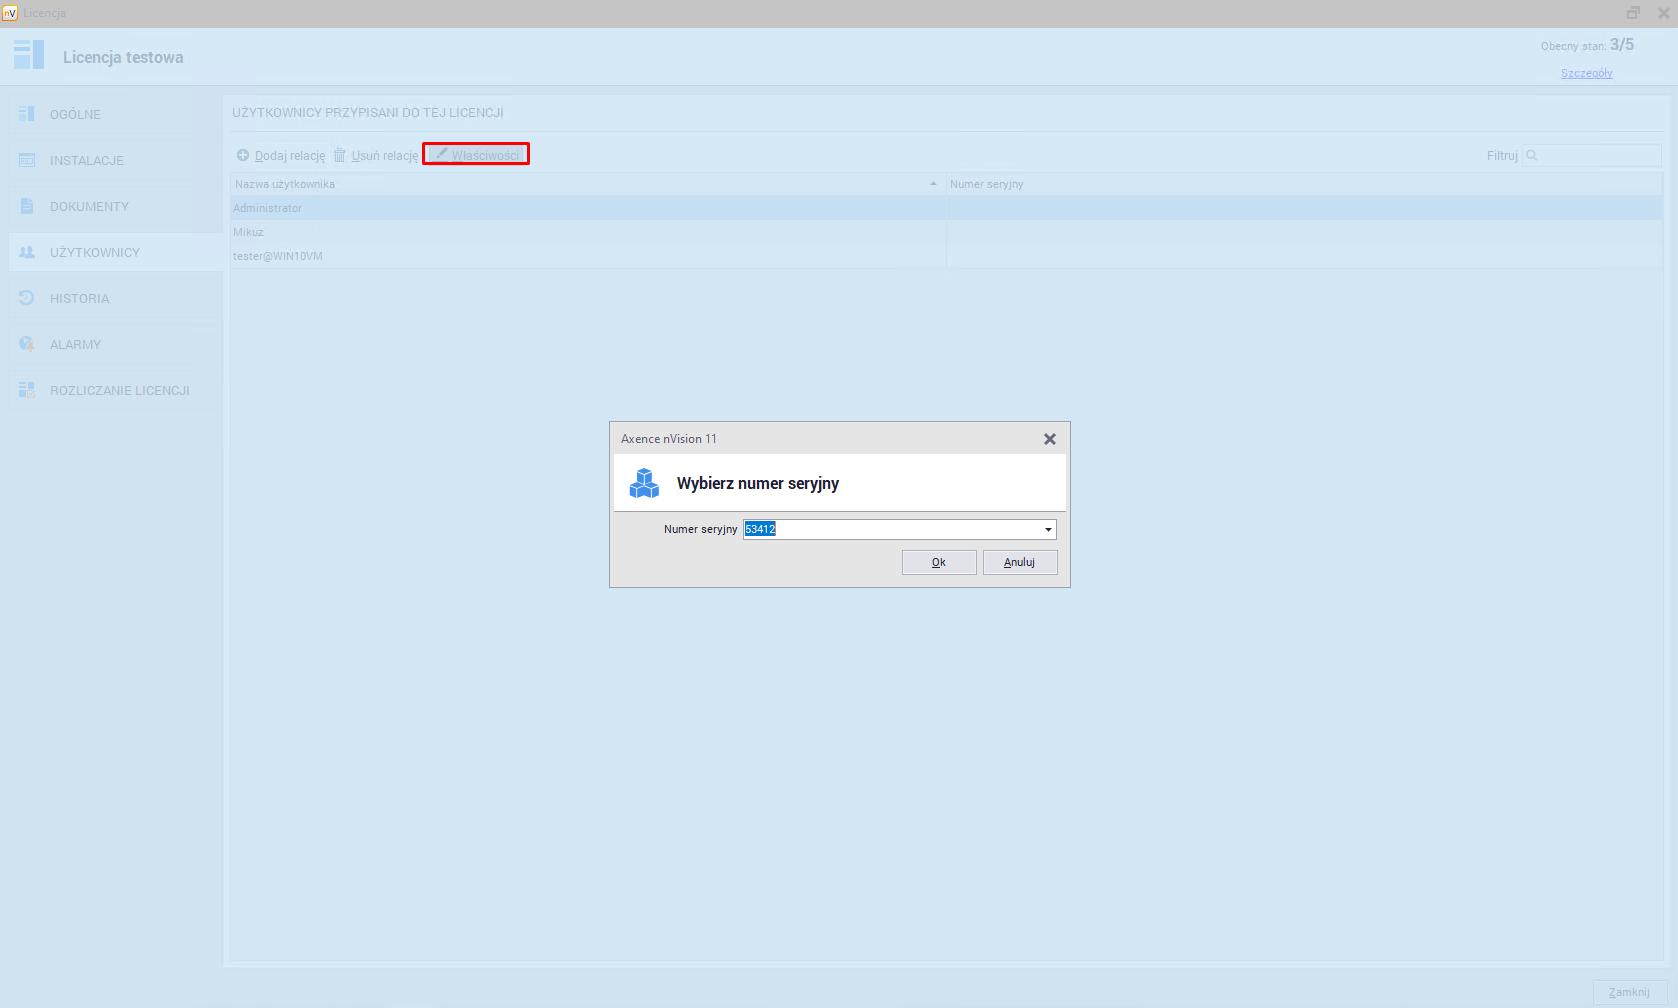Sort by Nazwa użytkownika column header
The image size is (1678, 1008).
coord(586,184)
